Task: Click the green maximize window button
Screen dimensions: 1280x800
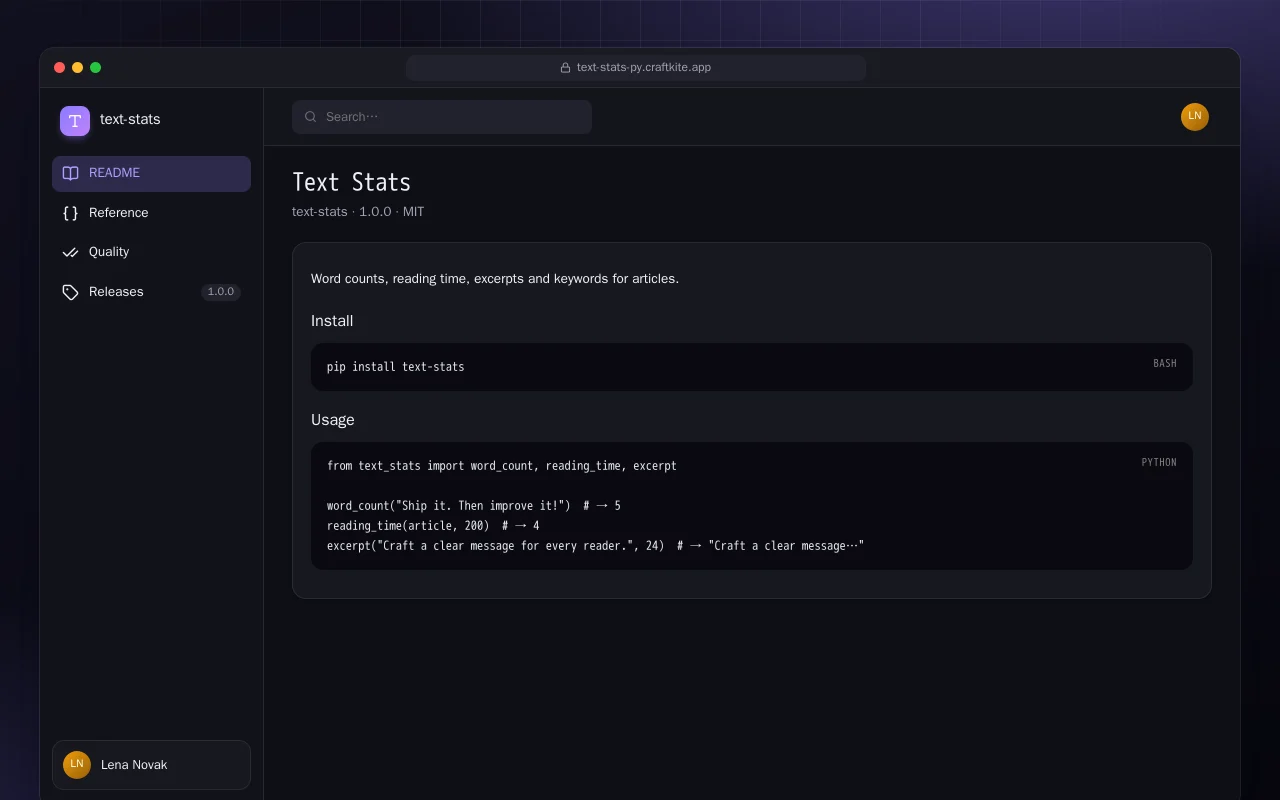Action: [x=96, y=68]
